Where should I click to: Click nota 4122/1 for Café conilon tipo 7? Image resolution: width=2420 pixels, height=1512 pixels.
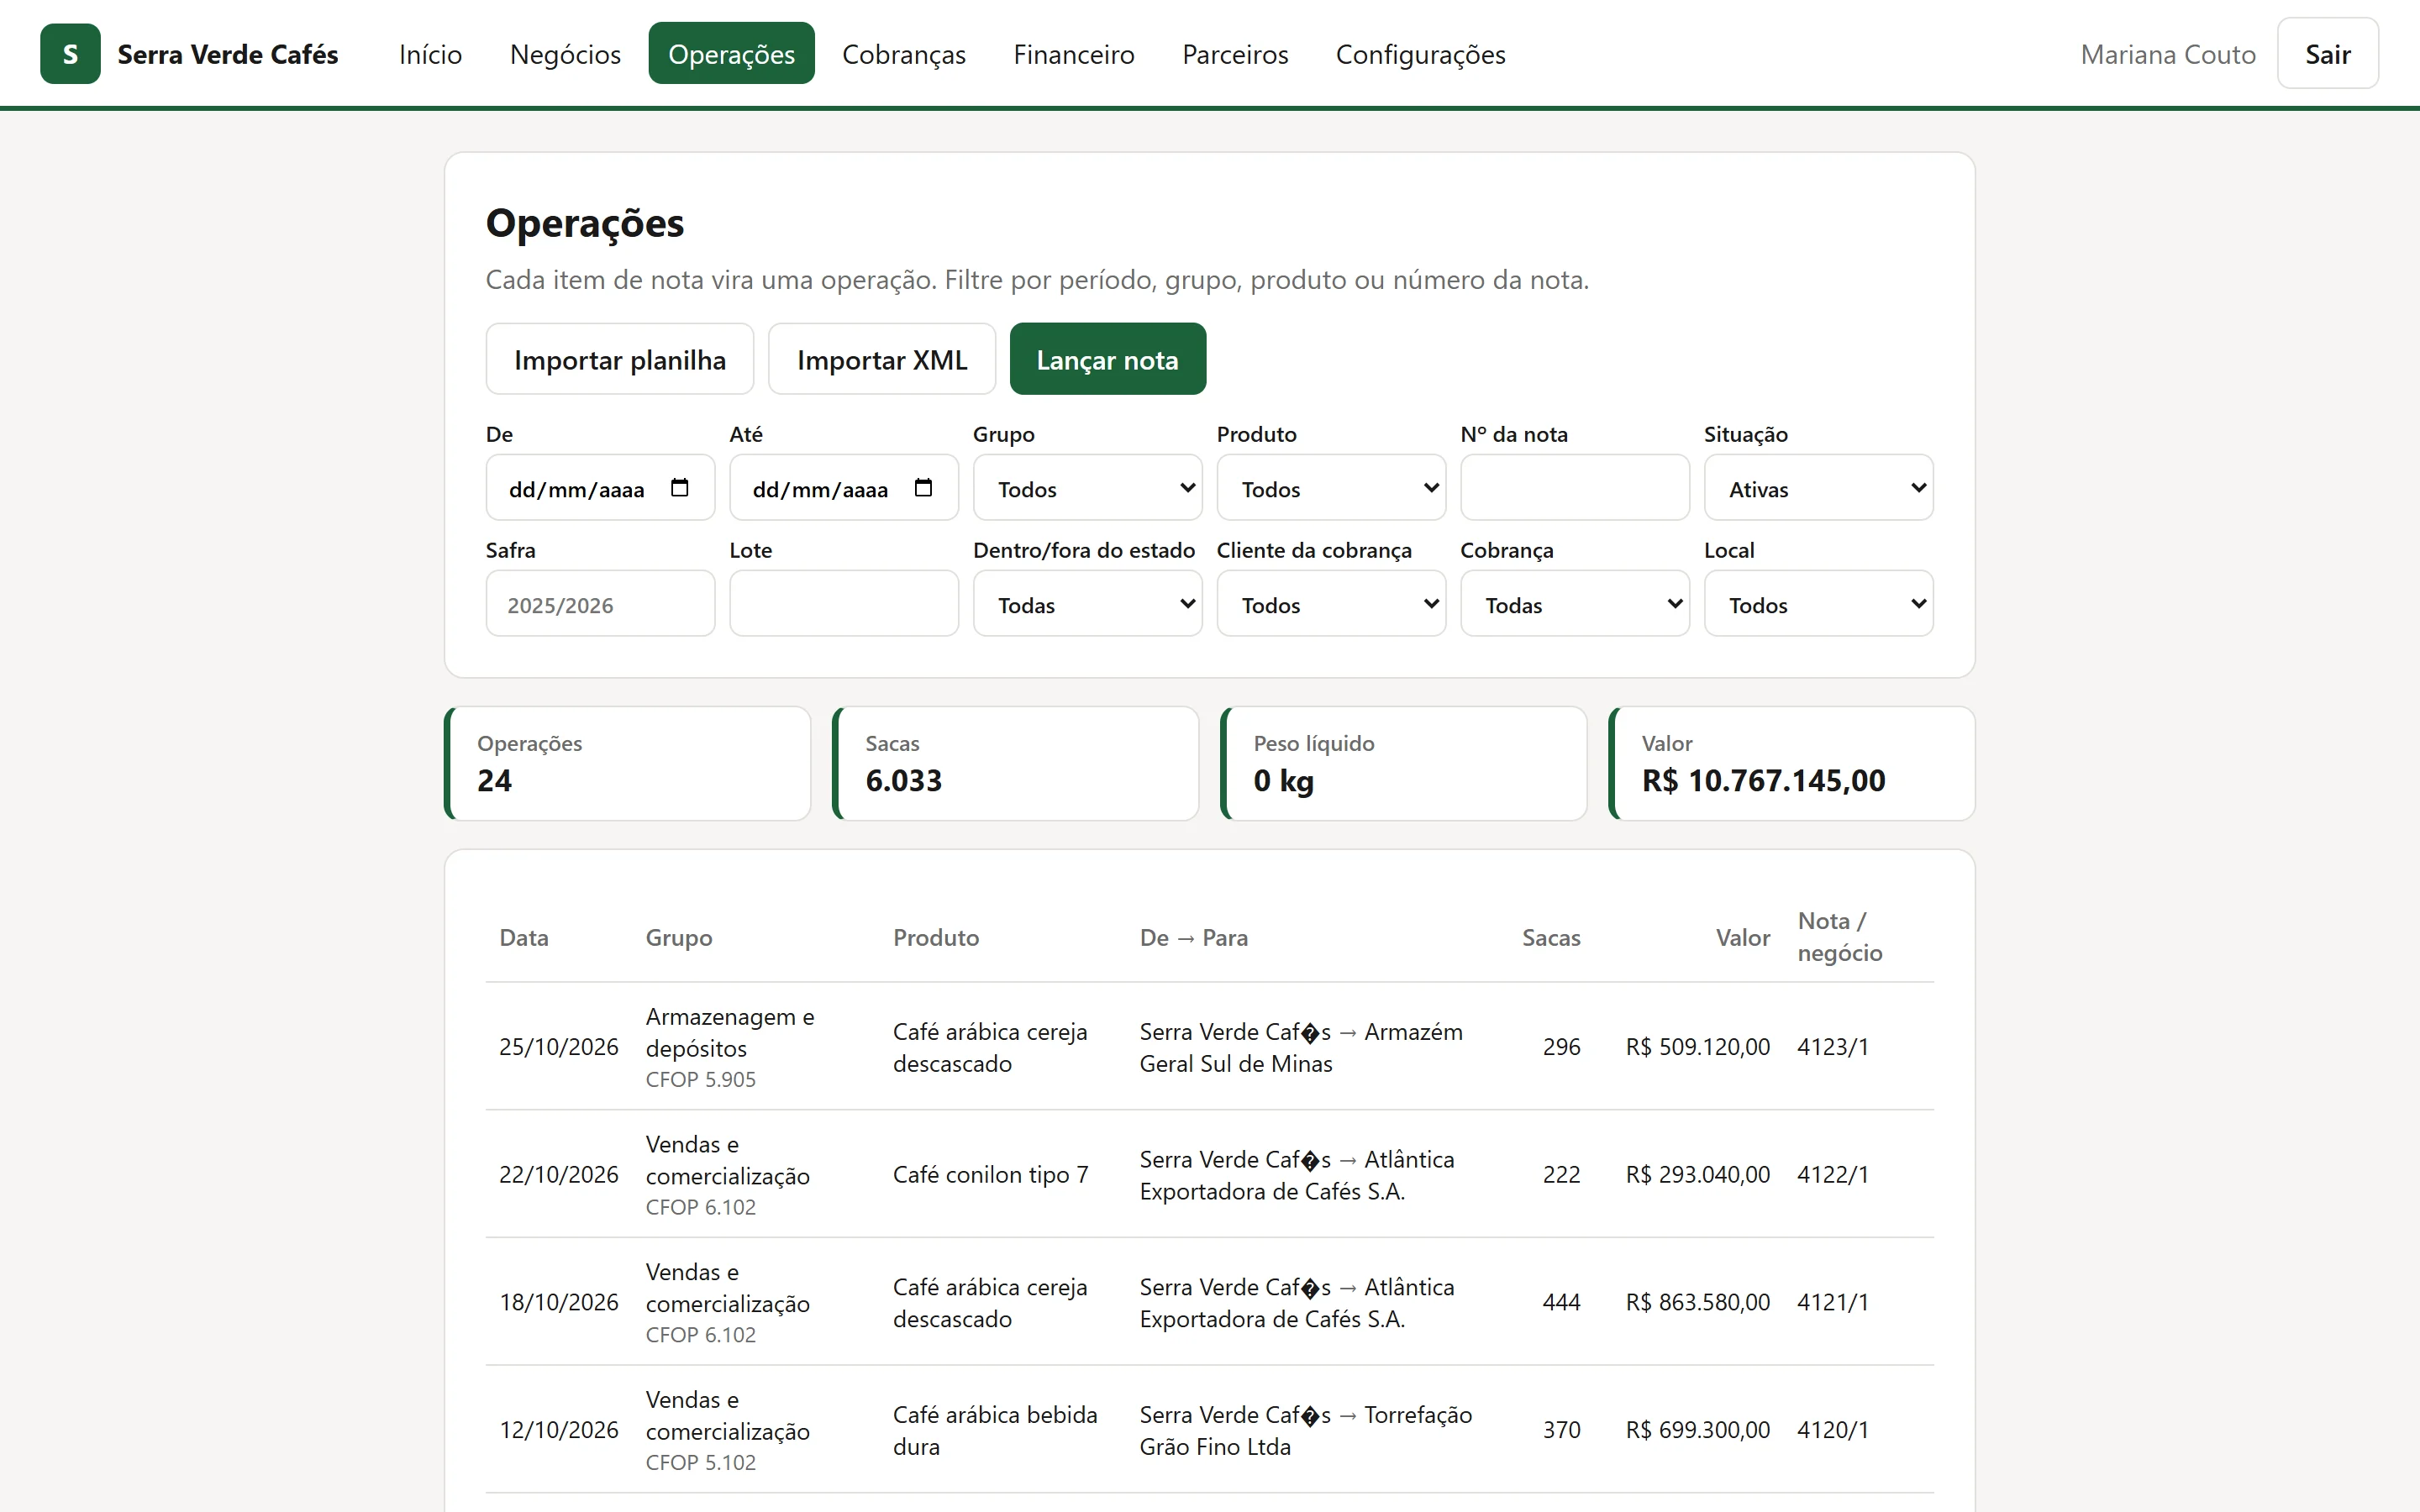coord(1832,1174)
